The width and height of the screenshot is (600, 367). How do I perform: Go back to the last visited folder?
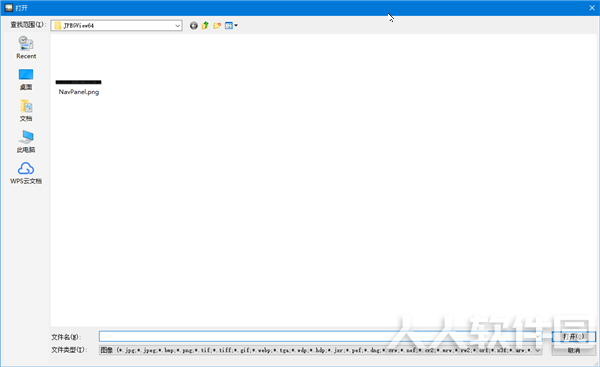pos(194,26)
